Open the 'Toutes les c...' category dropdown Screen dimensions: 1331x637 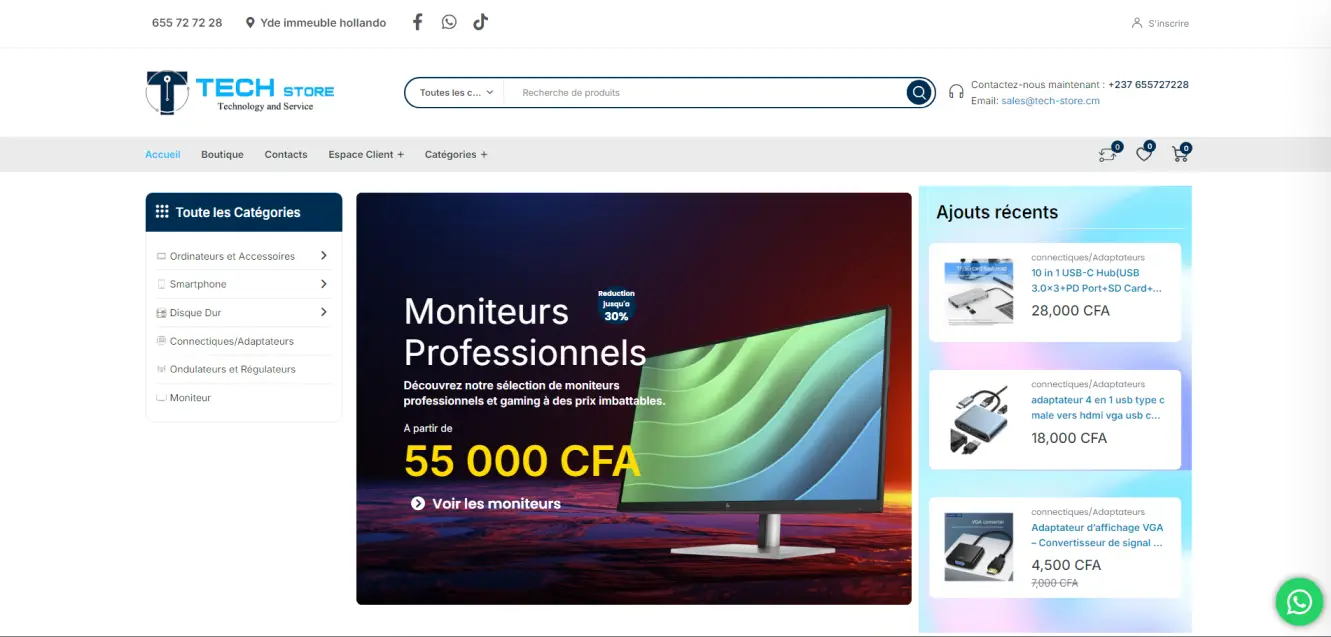(456, 93)
